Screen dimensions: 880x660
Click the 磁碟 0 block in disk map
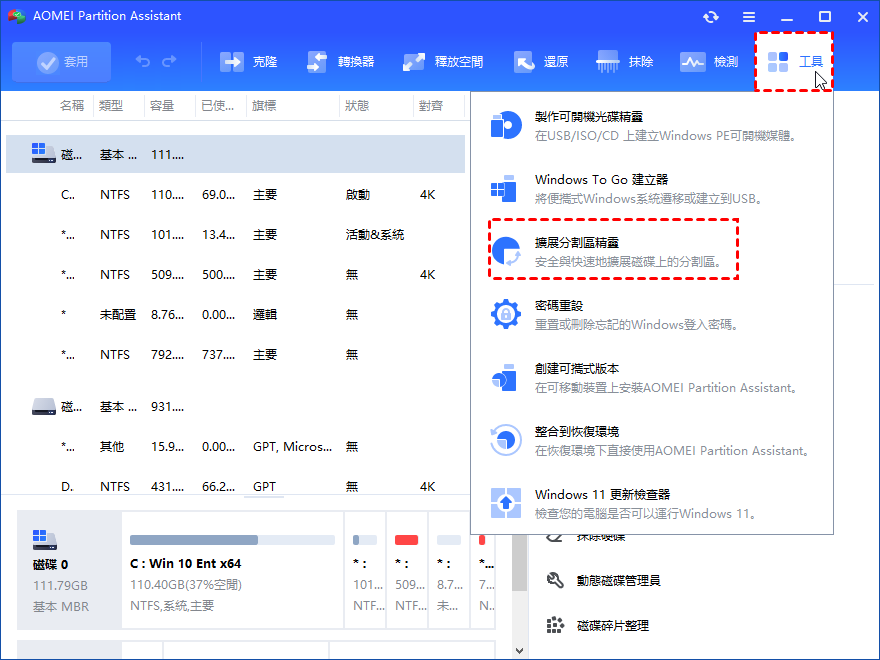(69, 570)
